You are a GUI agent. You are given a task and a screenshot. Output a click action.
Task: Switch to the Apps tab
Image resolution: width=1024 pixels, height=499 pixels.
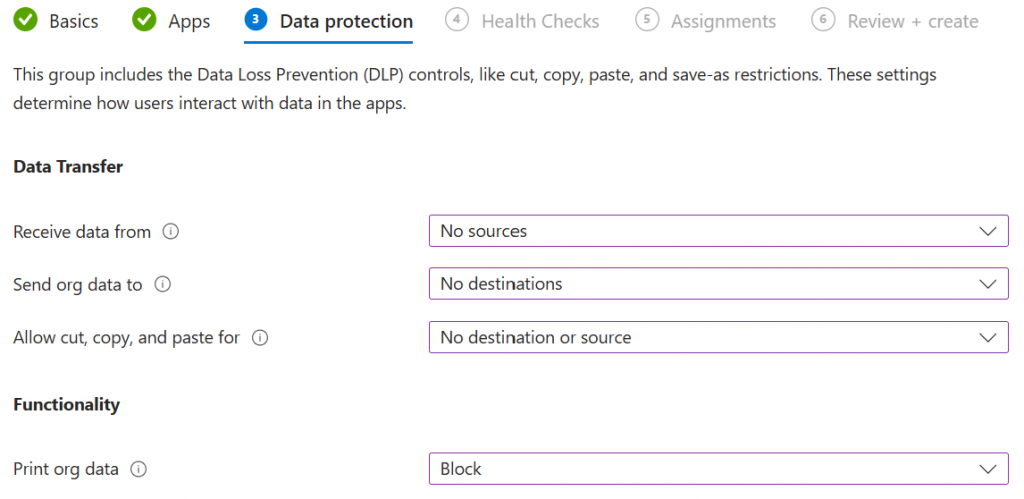189,21
